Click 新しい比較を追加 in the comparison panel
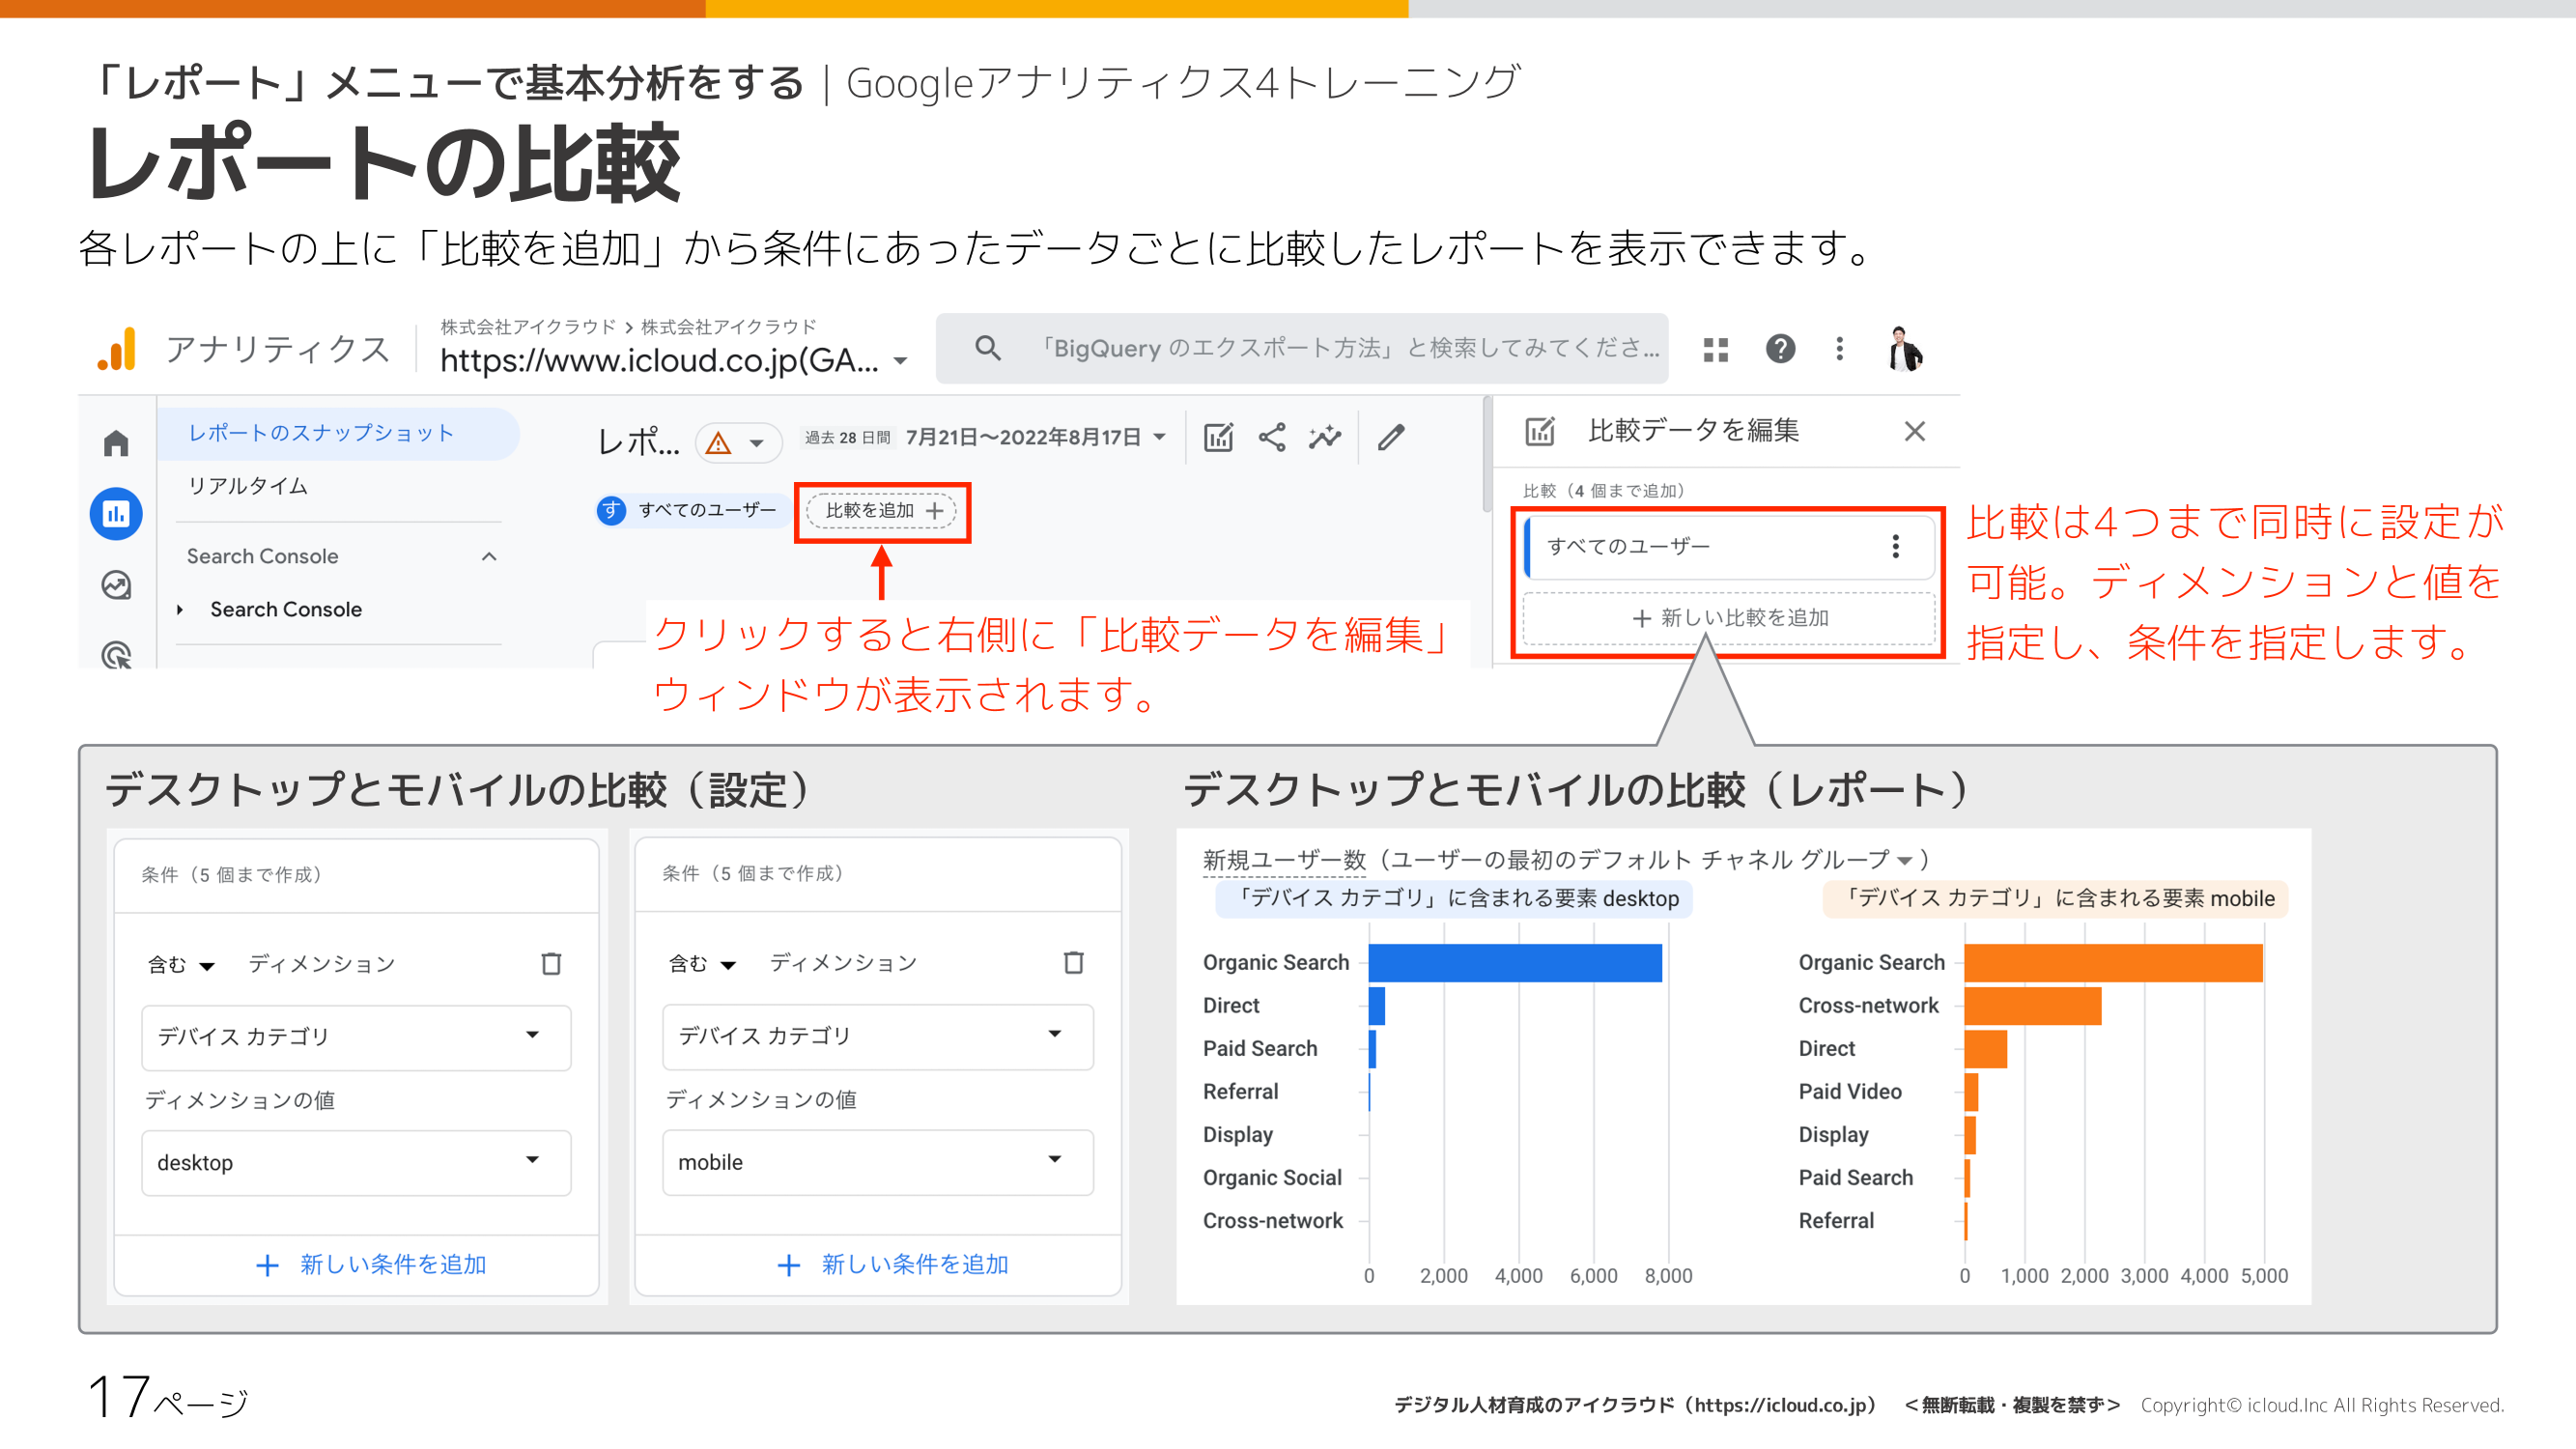The image size is (2576, 1449). point(1727,617)
